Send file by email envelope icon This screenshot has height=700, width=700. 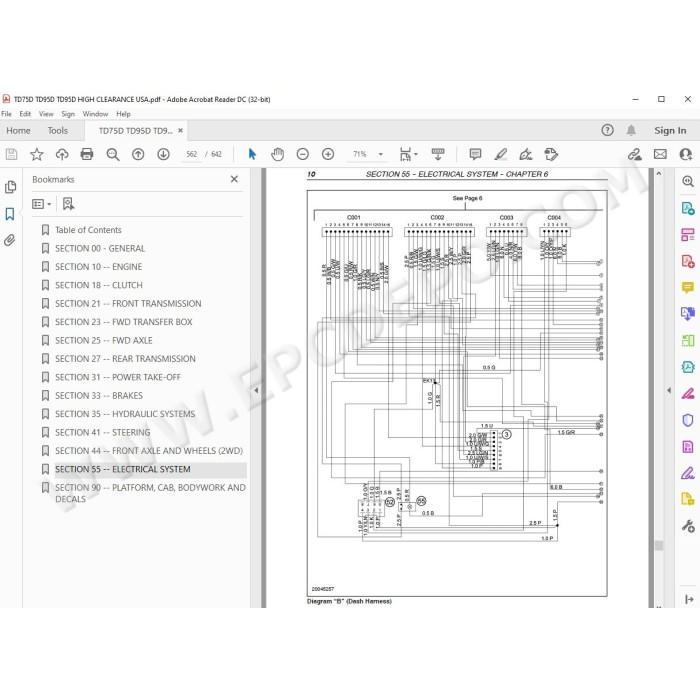tap(660, 154)
